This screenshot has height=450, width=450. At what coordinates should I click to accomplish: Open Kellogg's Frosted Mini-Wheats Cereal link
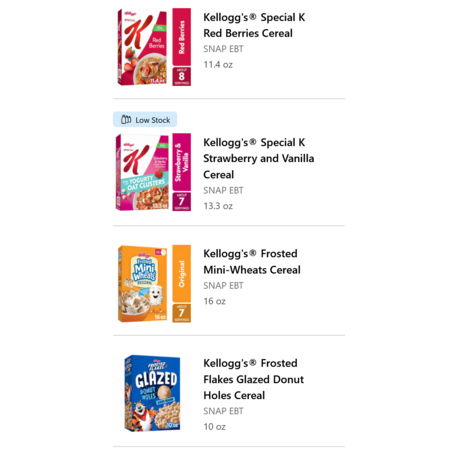pyautogui.click(x=252, y=262)
